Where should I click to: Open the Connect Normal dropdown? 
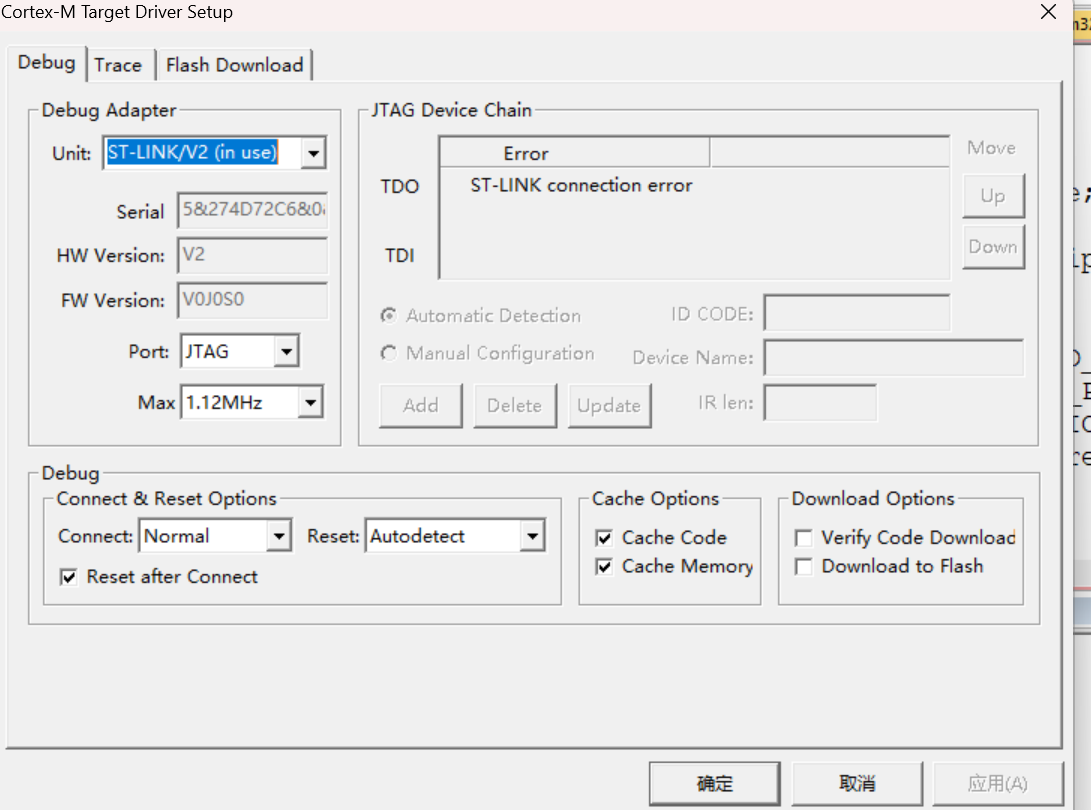coord(279,537)
